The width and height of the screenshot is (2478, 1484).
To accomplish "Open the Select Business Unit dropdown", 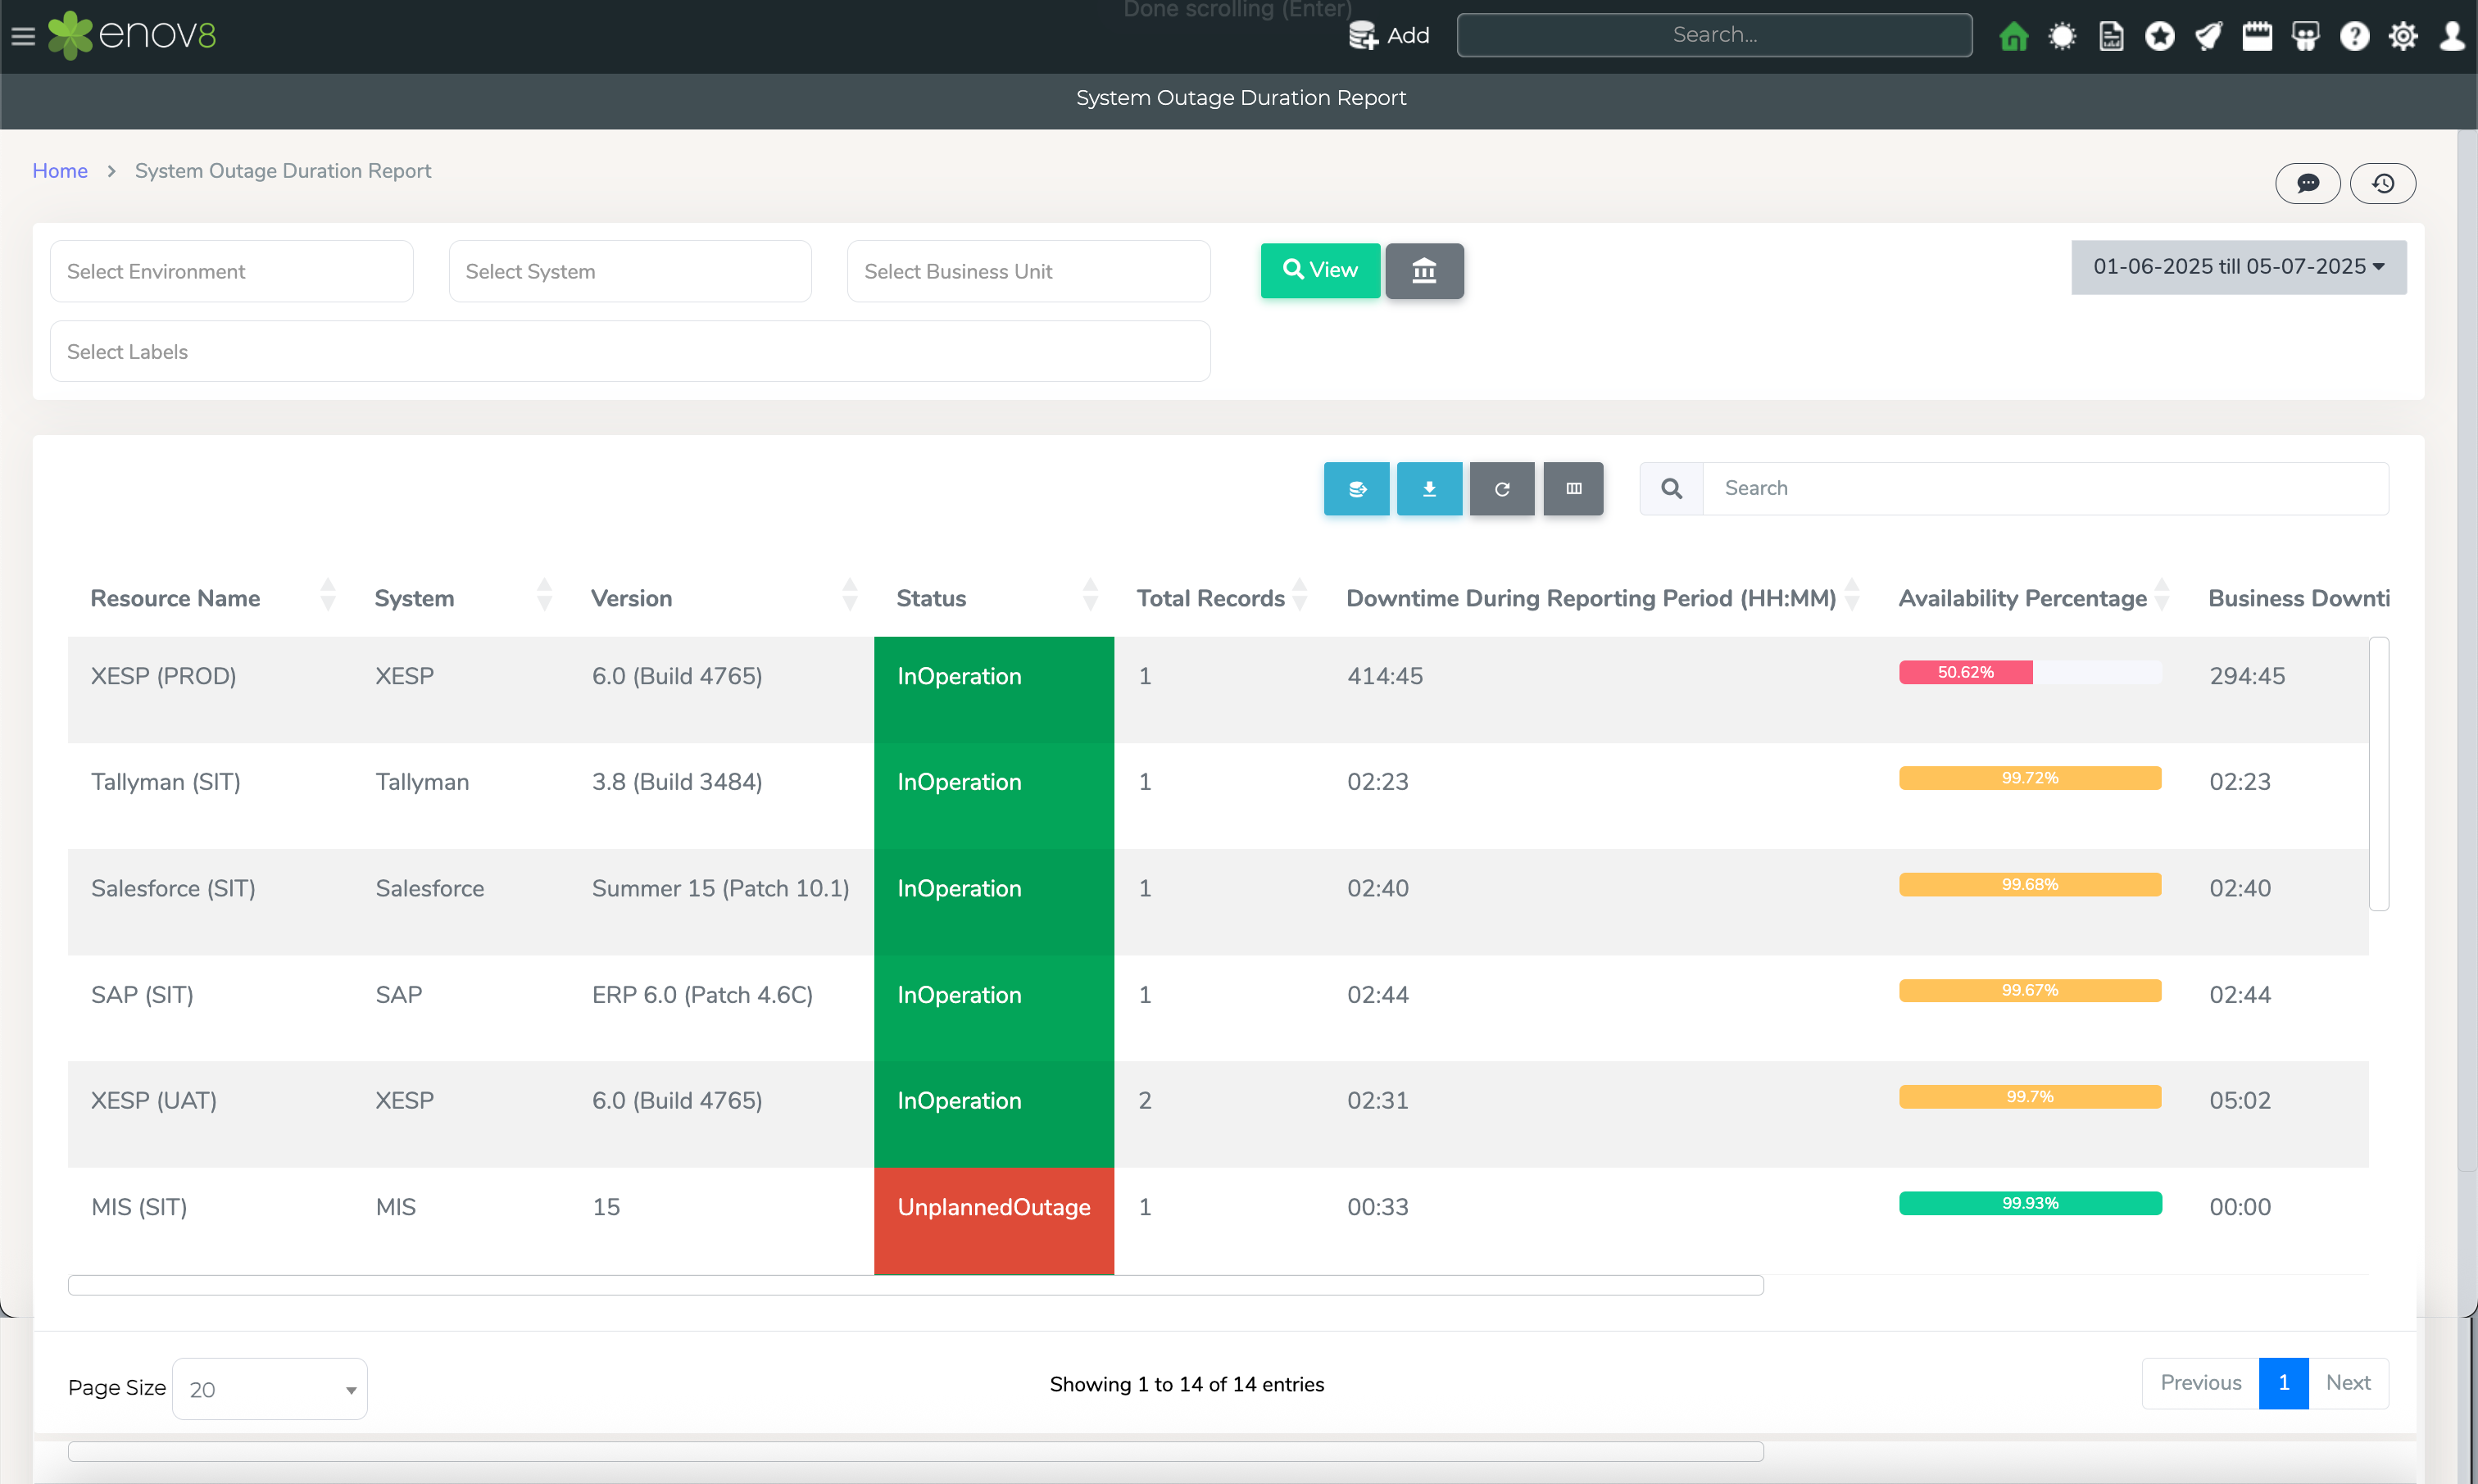I will coord(1028,271).
